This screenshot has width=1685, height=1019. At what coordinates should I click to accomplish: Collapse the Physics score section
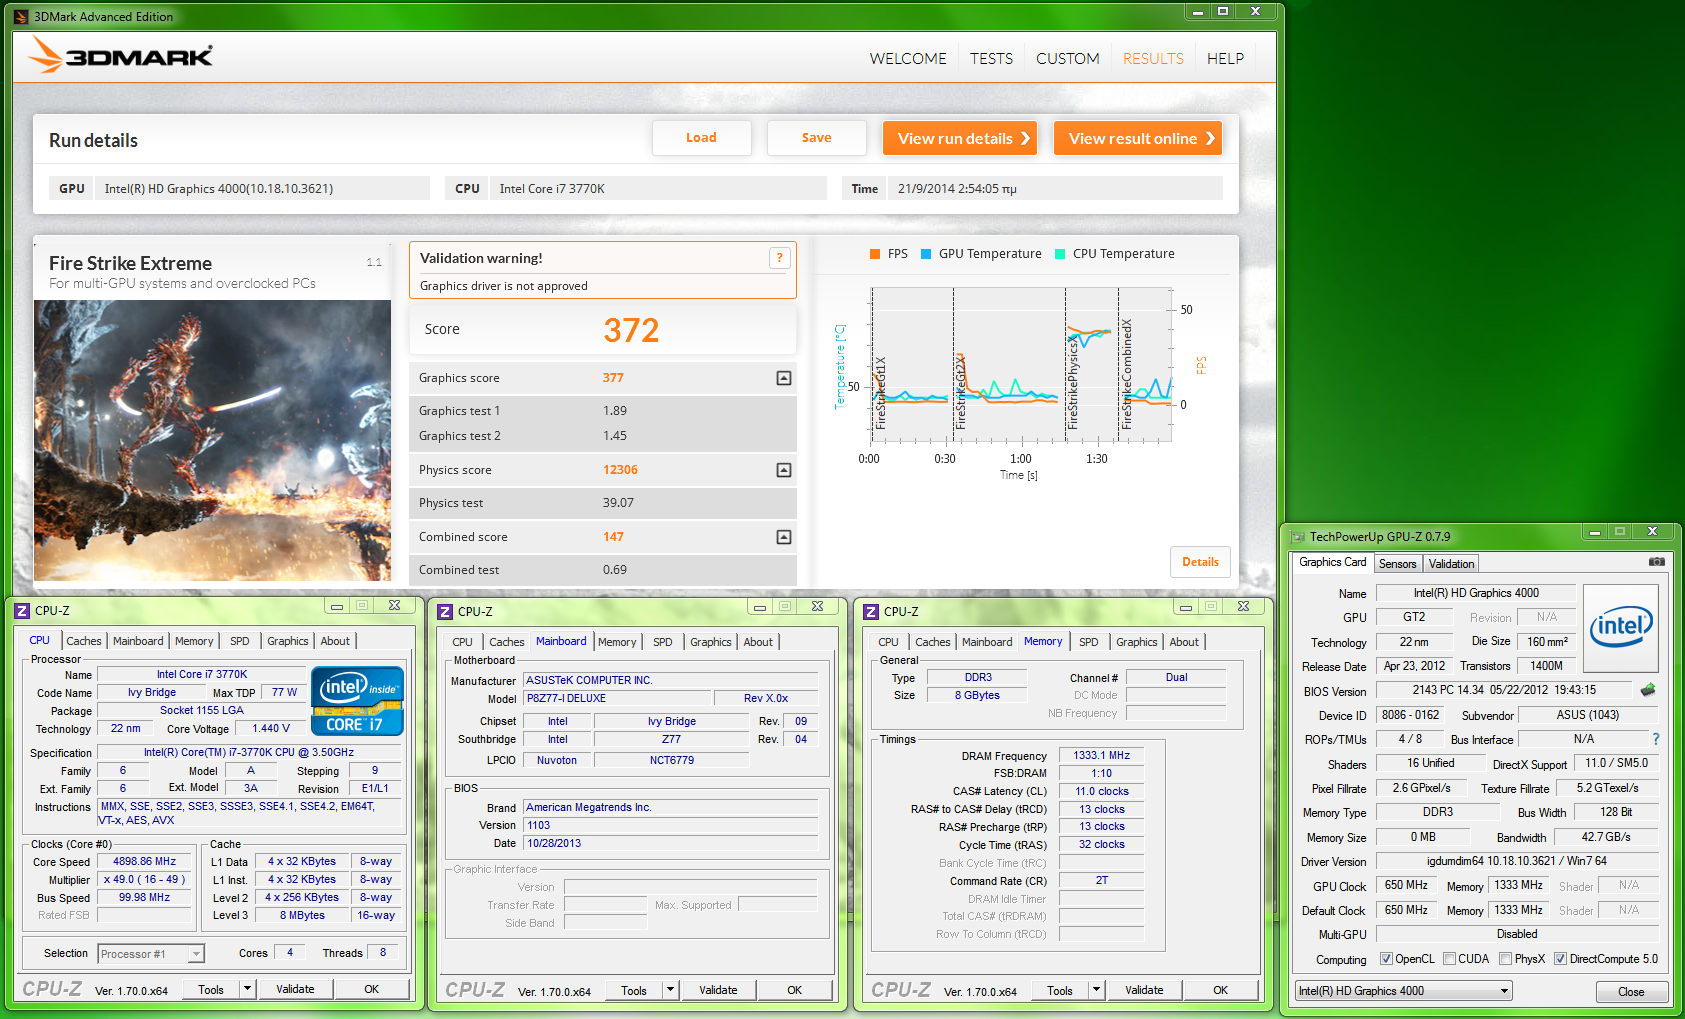click(x=784, y=470)
